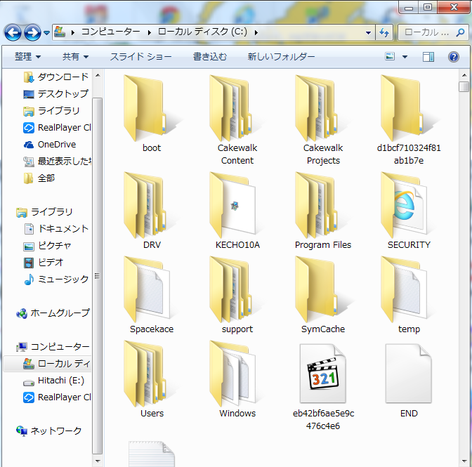The height and width of the screenshot is (467, 472).
Task: Open Hitachi (E:) drive
Action: (54, 380)
